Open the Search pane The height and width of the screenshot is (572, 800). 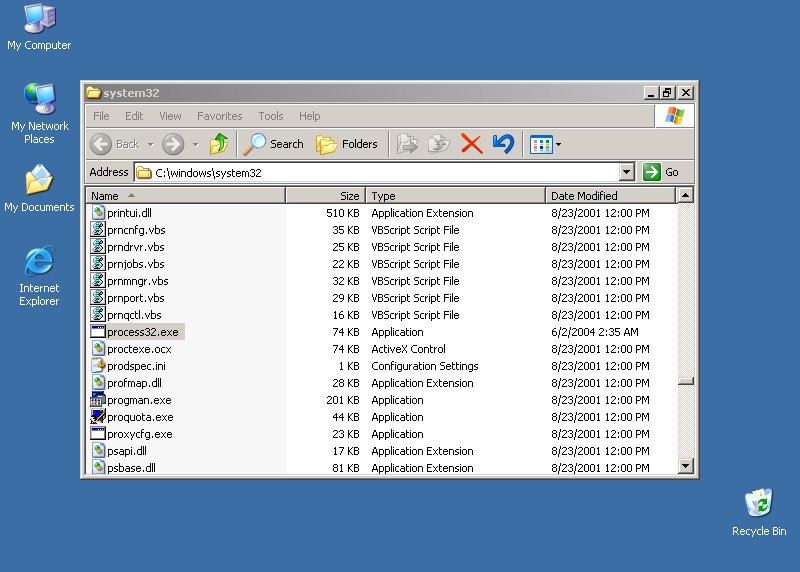[x=273, y=144]
